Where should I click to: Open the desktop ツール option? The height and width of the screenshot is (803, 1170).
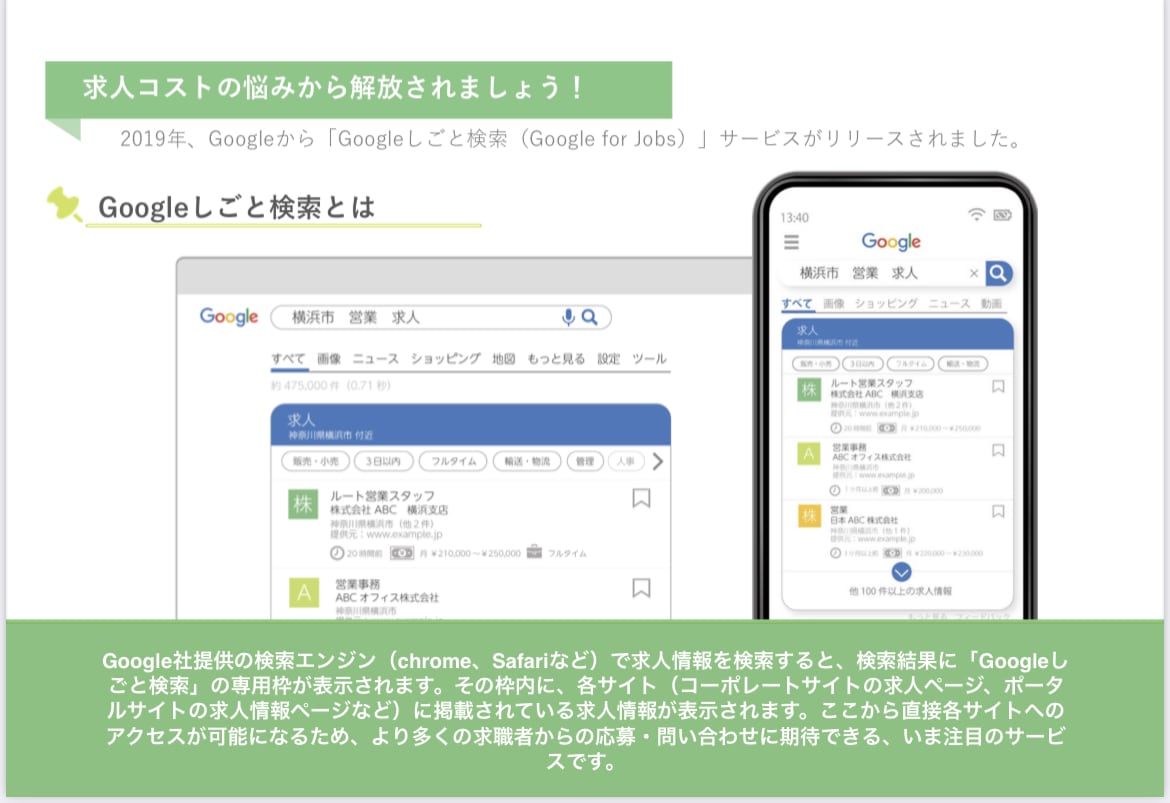[x=649, y=359]
